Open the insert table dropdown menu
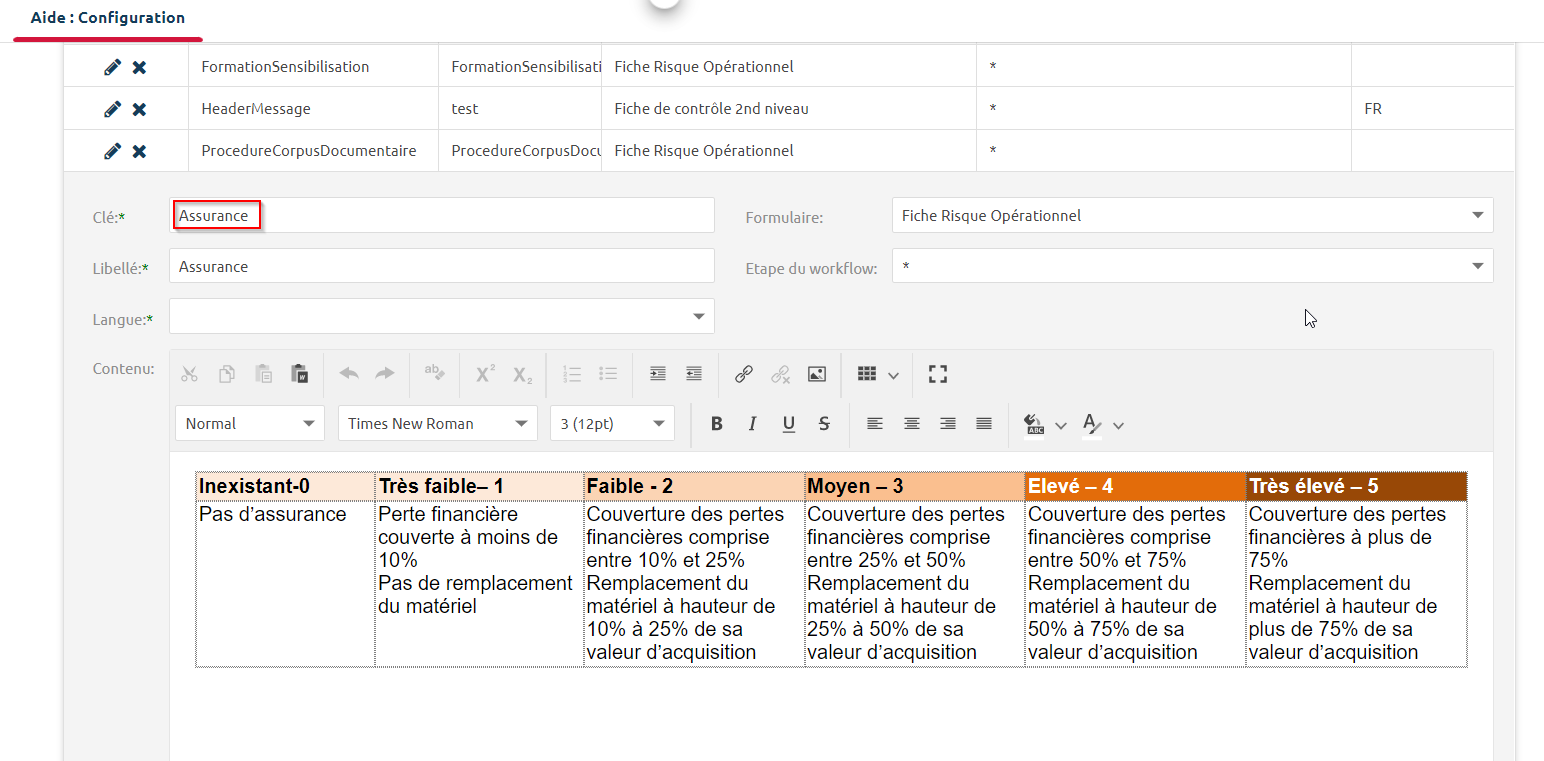 (x=893, y=375)
